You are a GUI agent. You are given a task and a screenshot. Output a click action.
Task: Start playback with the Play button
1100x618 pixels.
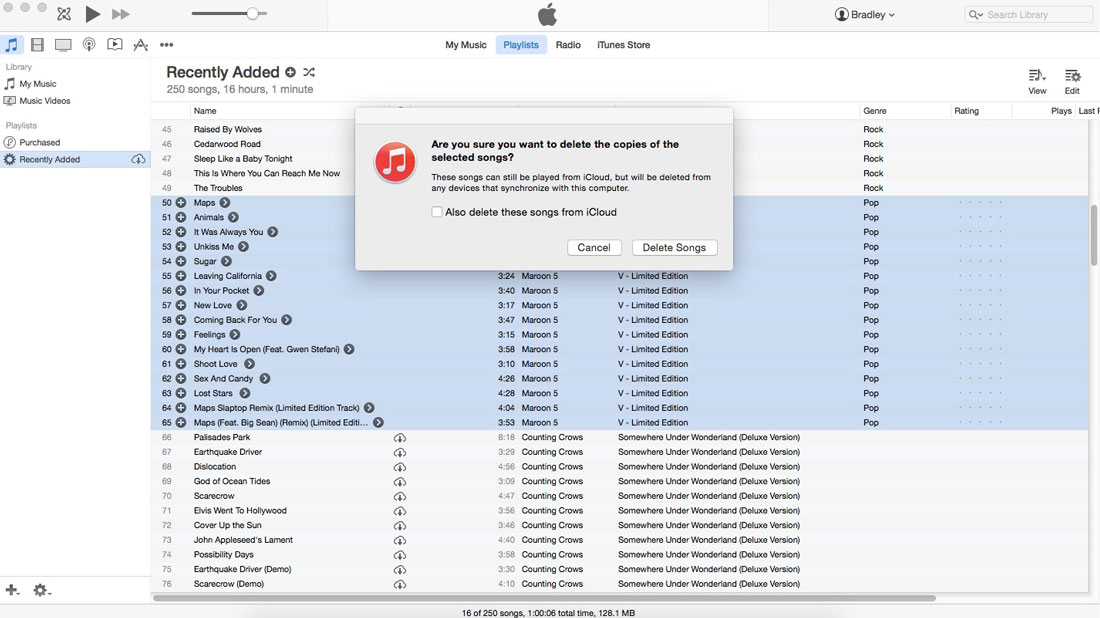pyautogui.click(x=92, y=14)
